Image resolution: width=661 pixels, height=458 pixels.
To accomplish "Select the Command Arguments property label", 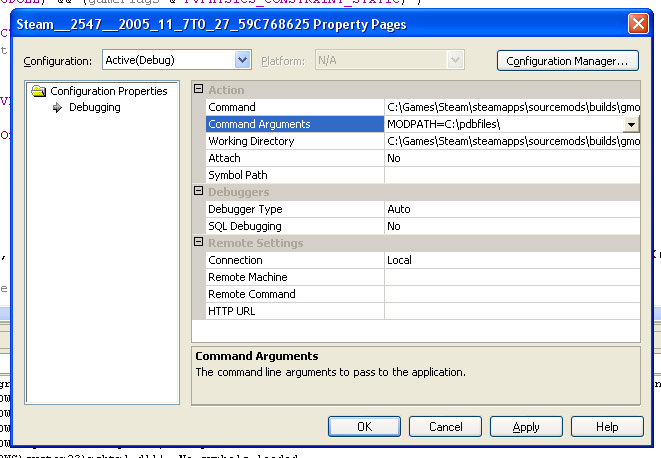I will (294, 124).
